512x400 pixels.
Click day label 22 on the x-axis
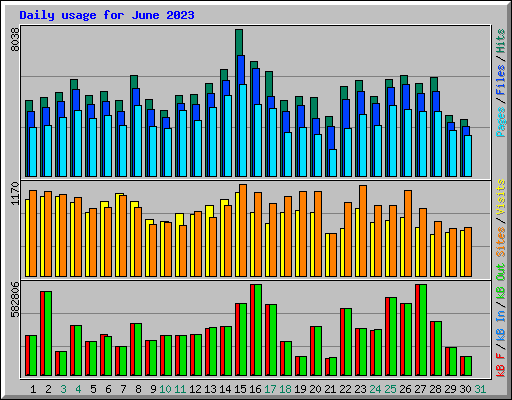(x=345, y=389)
